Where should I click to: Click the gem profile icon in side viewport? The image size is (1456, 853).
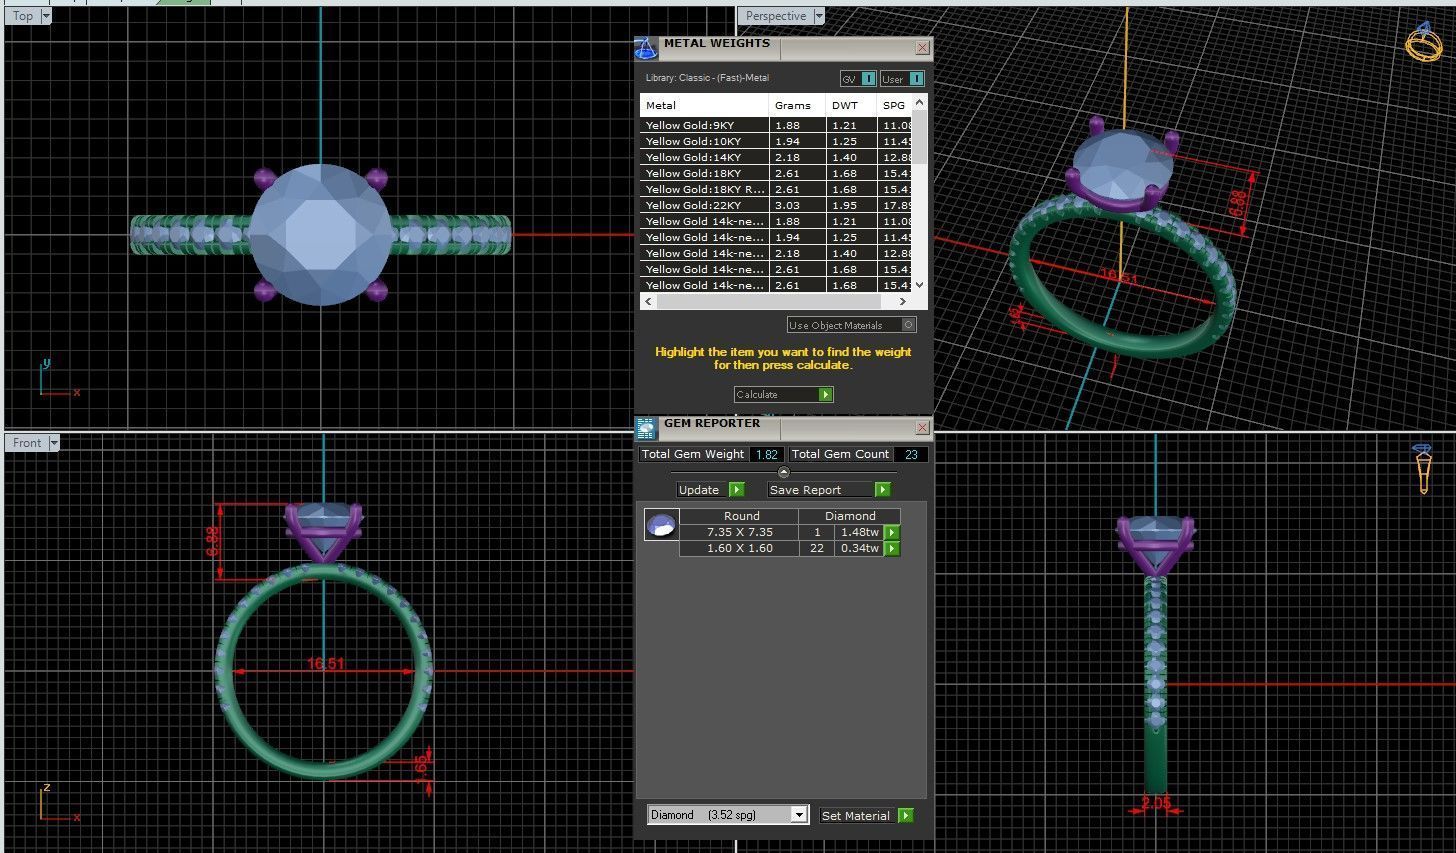(x=1424, y=469)
